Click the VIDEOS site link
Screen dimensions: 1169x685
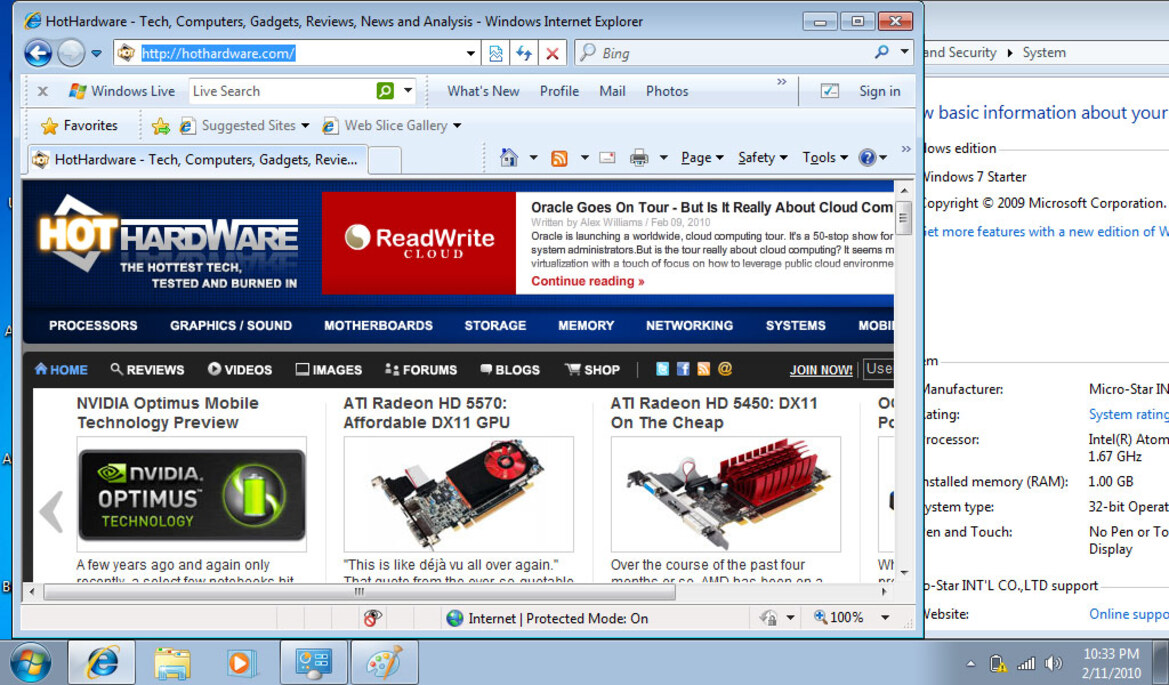tap(240, 370)
